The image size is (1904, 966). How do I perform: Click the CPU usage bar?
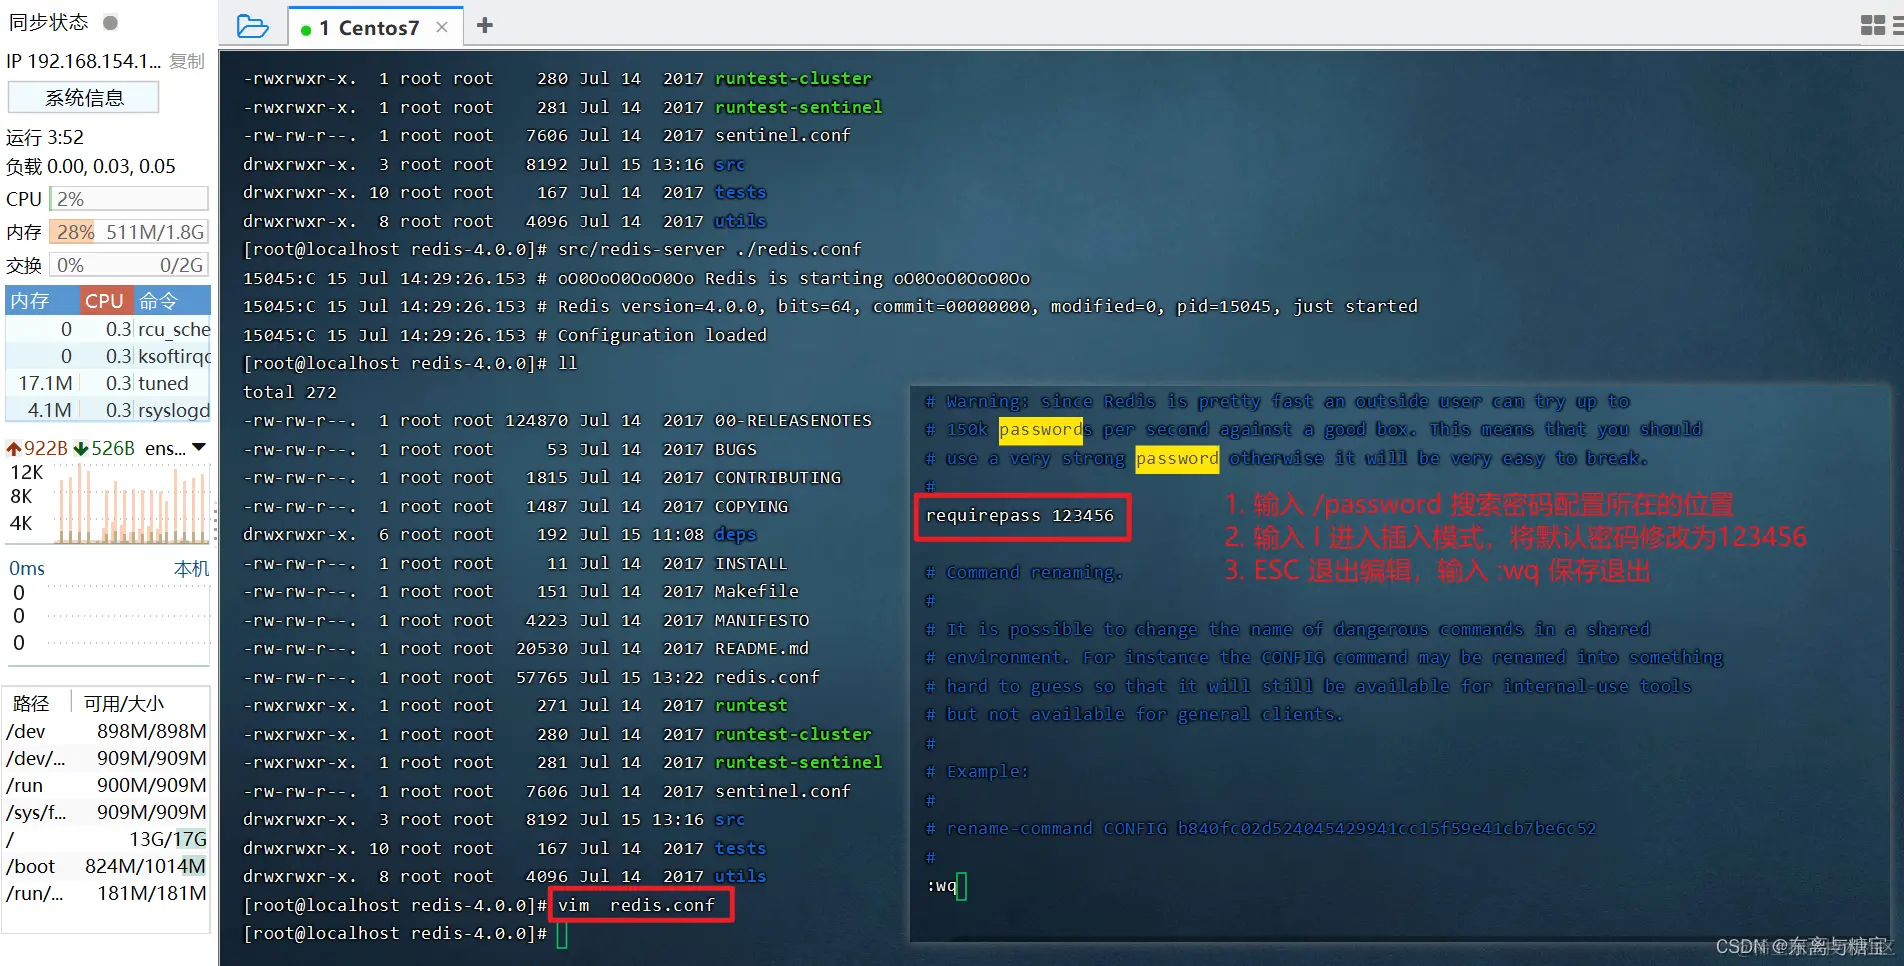coord(129,199)
